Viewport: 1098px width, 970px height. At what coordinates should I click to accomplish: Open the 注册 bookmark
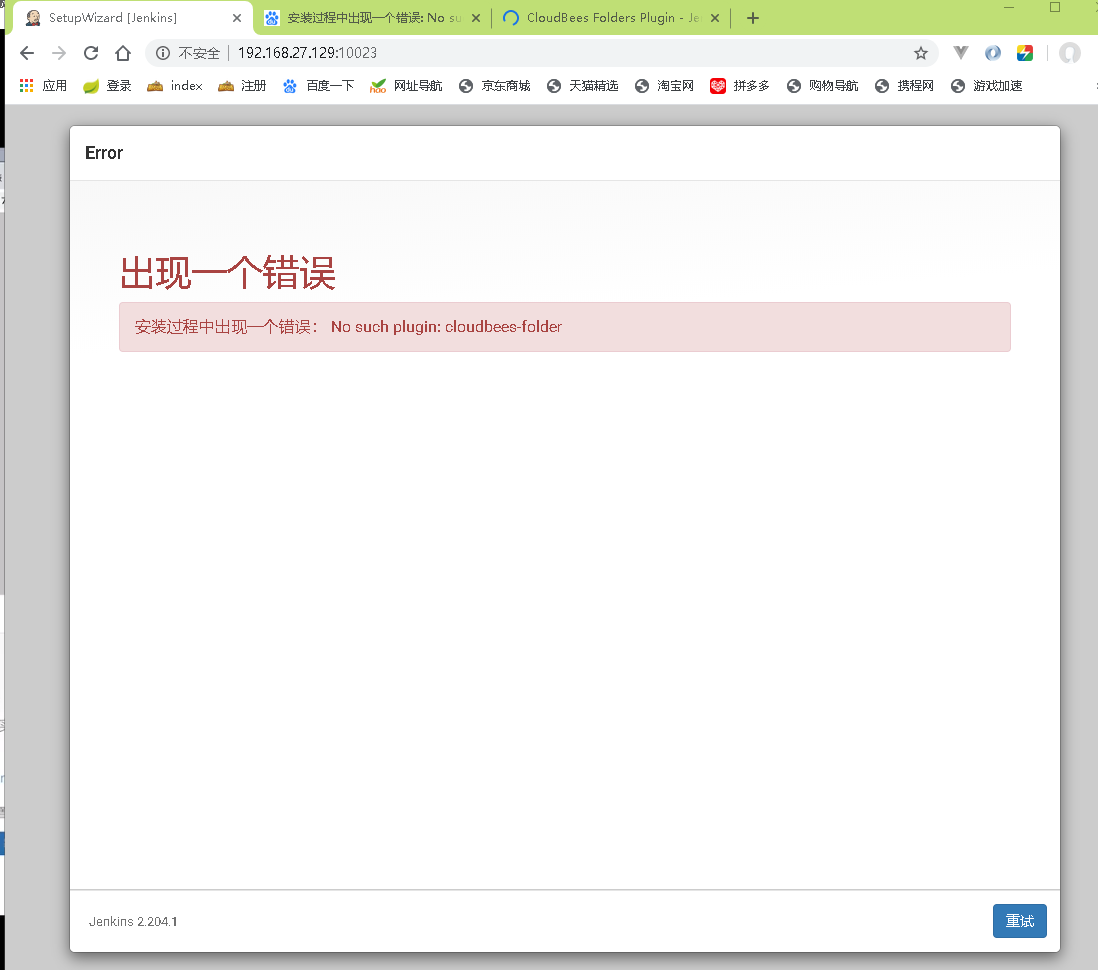[242, 85]
